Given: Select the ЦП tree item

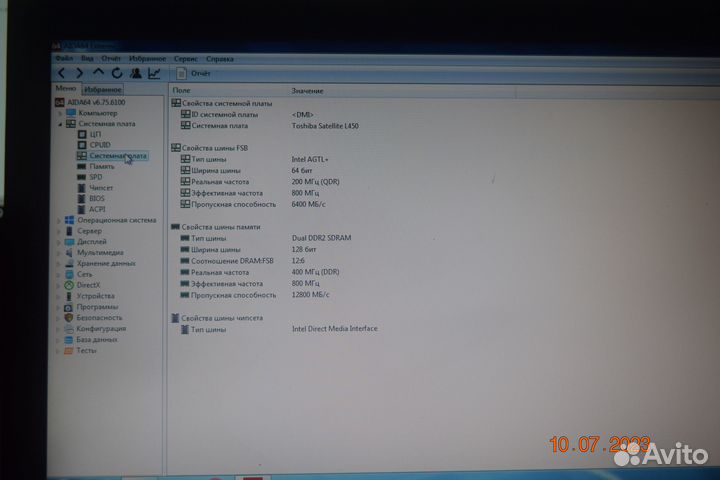Looking at the screenshot, I should pos(95,134).
